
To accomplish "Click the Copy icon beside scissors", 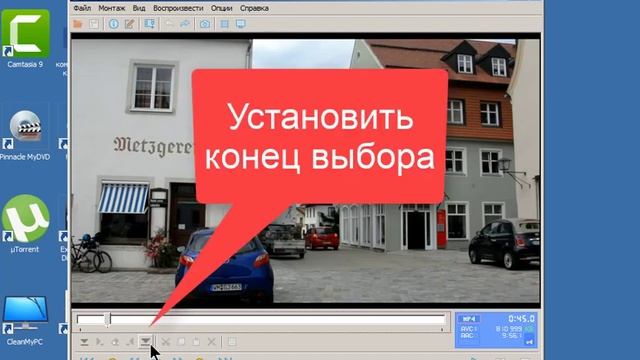I will pyautogui.click(x=181, y=342).
